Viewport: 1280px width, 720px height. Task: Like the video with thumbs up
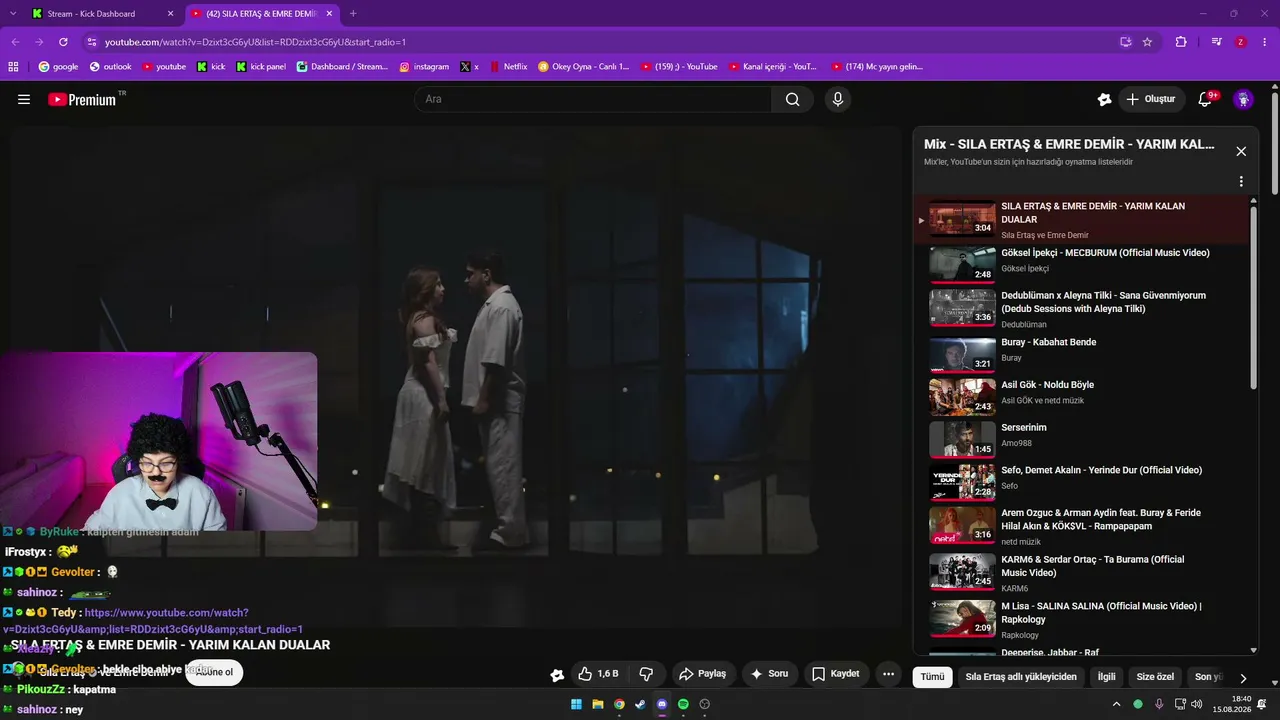coord(598,674)
